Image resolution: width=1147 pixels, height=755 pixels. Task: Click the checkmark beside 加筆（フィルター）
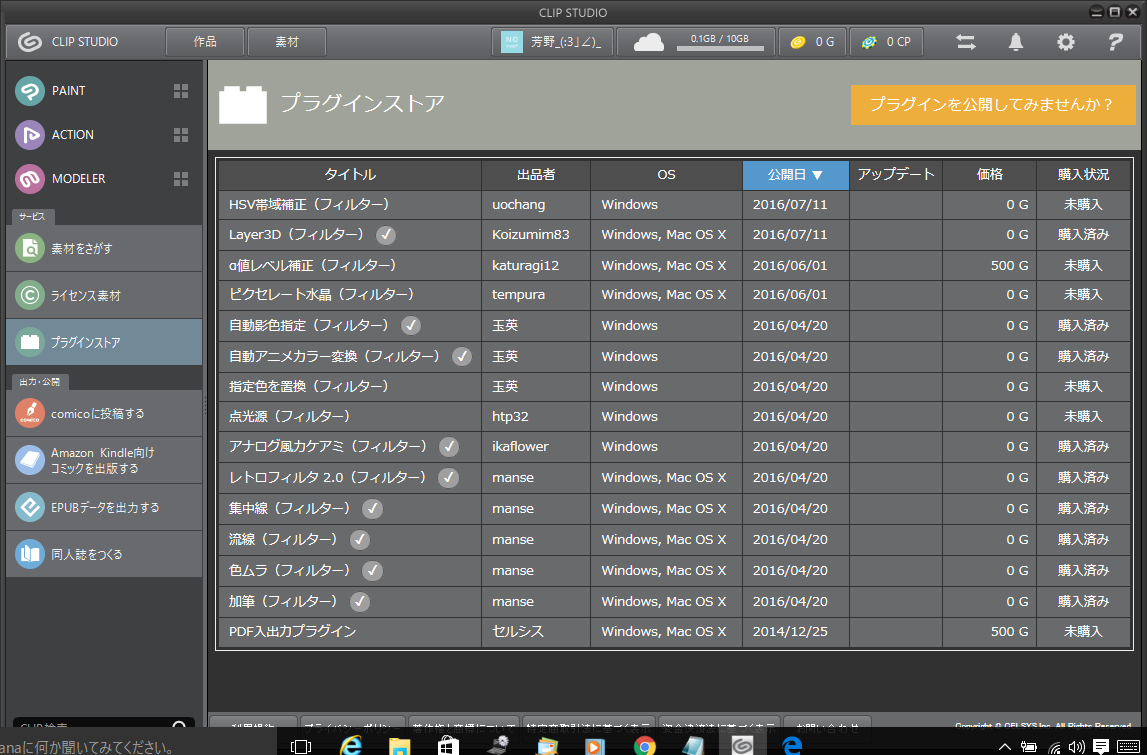coord(360,601)
